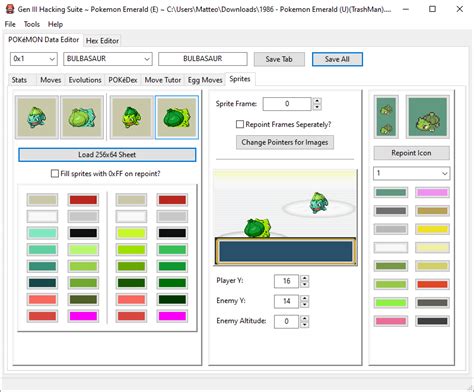
Task: Pick the yellow-green swatch in shiny palette
Action: coord(131,233)
